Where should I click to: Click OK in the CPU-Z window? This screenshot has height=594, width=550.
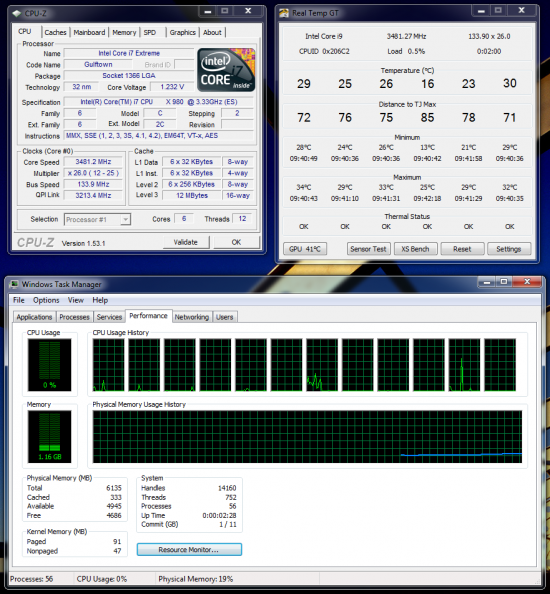pos(236,242)
